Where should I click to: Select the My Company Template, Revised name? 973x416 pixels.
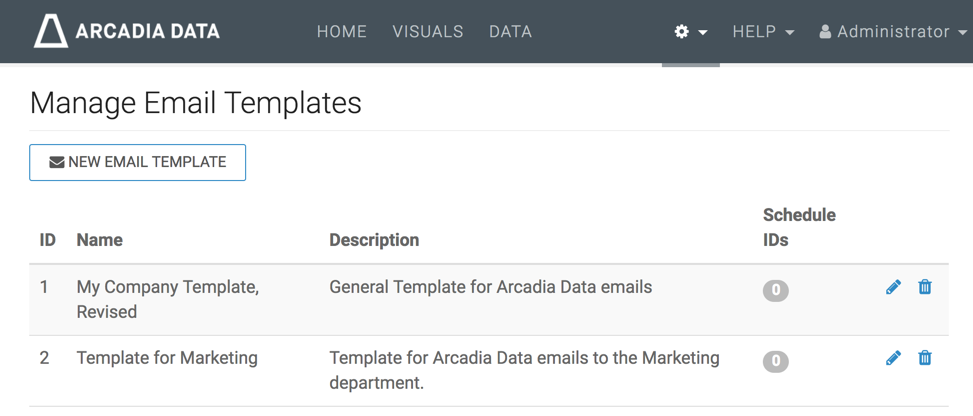coord(167,299)
